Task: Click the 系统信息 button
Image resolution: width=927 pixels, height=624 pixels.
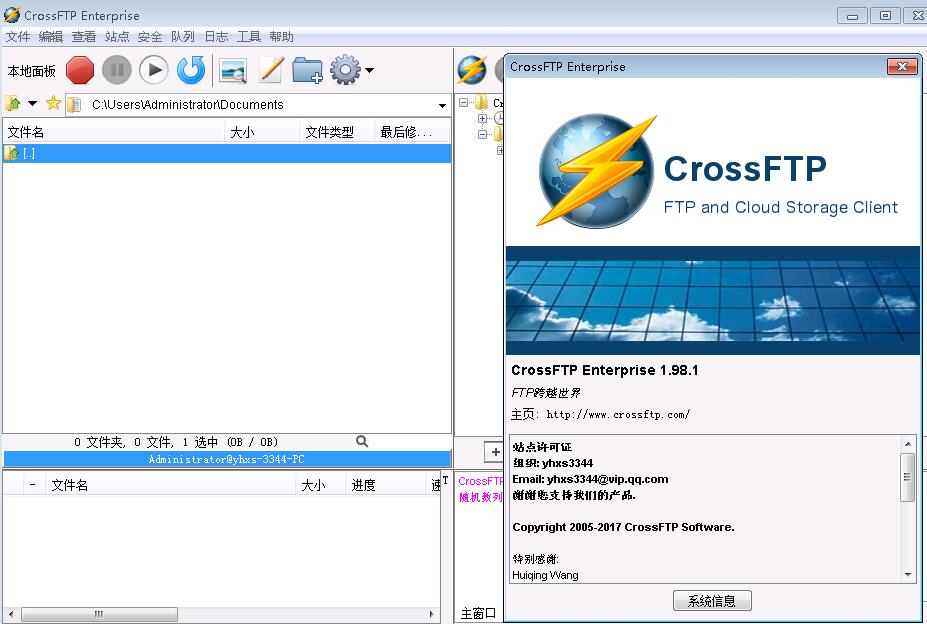Action: [x=712, y=601]
